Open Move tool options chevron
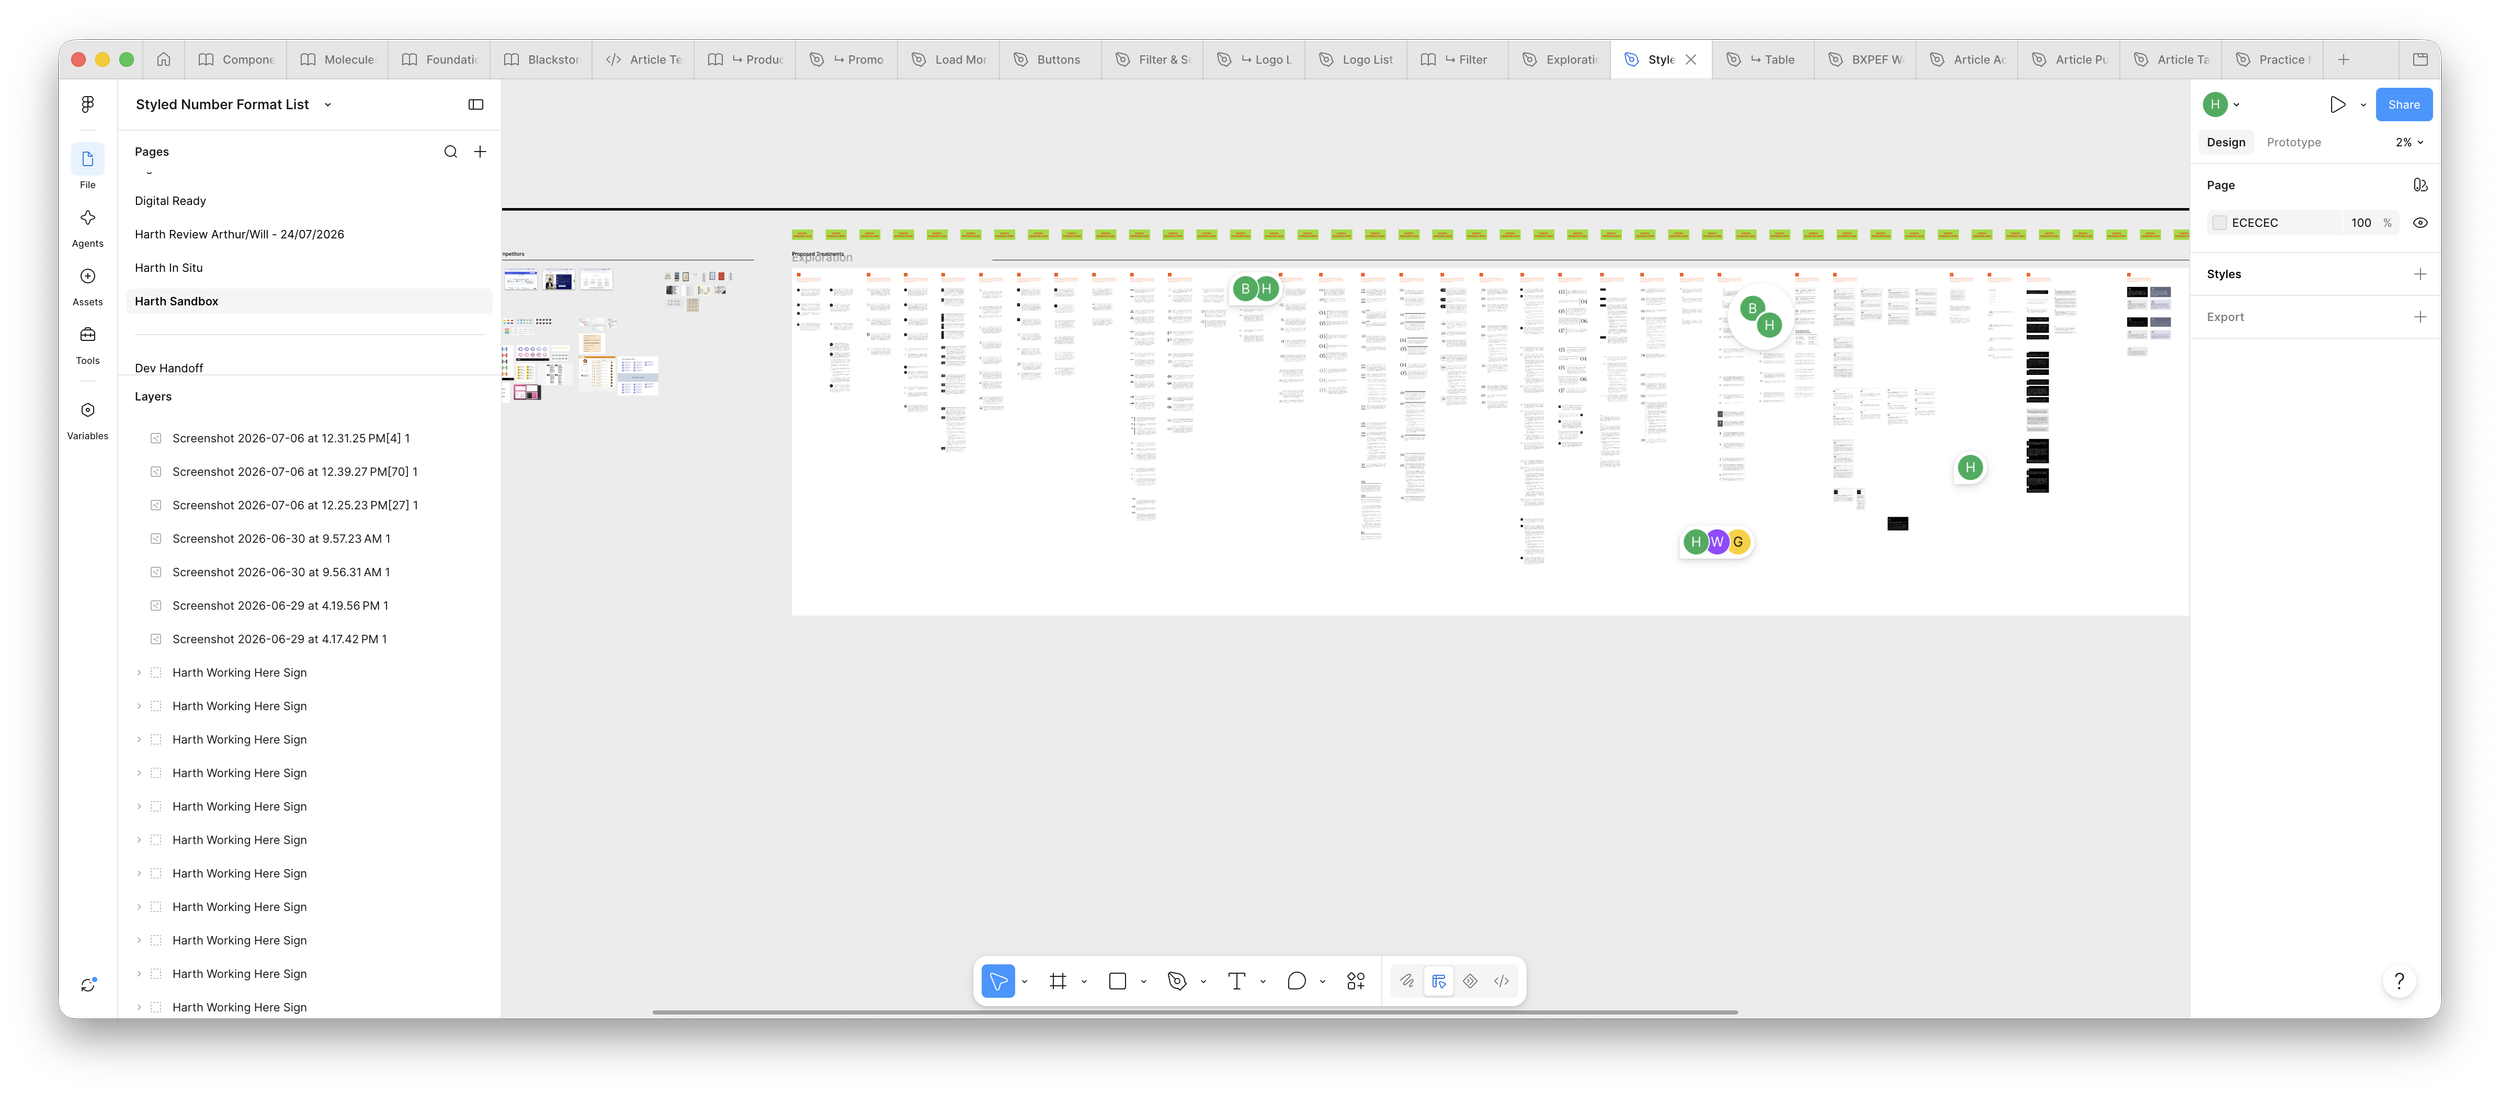This screenshot has height=1096, width=2500. tap(1025, 982)
